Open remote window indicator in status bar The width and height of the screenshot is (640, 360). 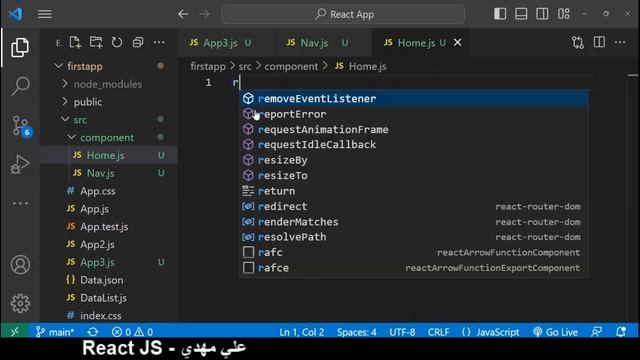[x=15, y=332]
